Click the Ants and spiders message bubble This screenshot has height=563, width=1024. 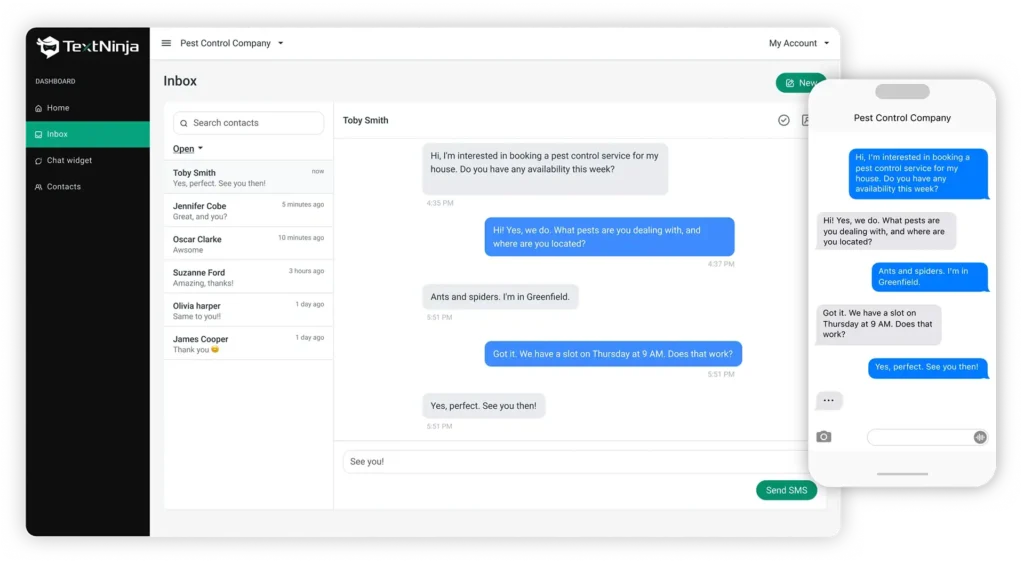click(500, 297)
